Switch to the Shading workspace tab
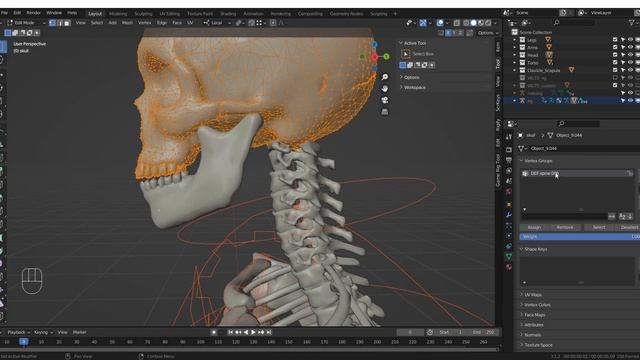Image resolution: width=640 pixels, height=360 pixels. click(x=228, y=14)
